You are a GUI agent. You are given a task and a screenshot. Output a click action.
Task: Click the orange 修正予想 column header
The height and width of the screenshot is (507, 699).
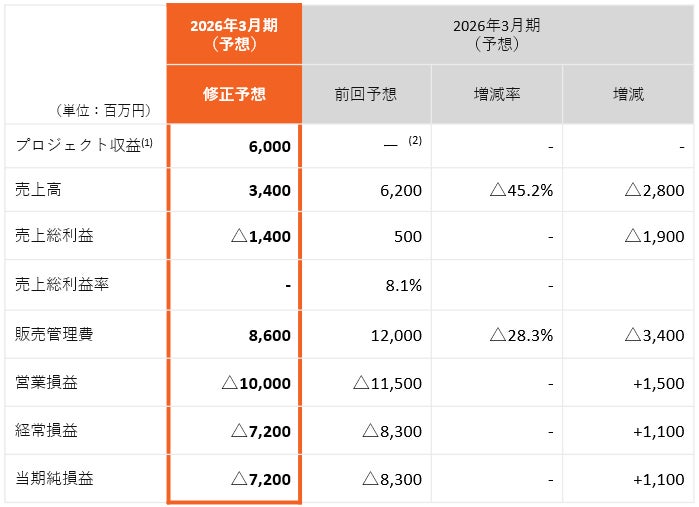click(235, 95)
